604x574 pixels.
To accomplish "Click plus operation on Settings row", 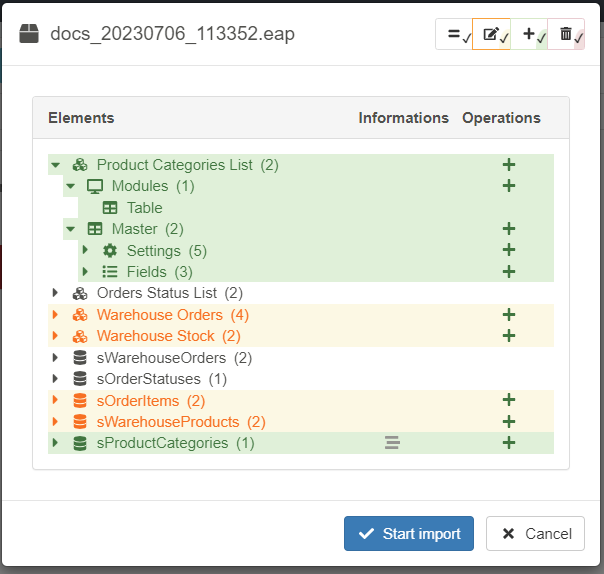I will (508, 250).
